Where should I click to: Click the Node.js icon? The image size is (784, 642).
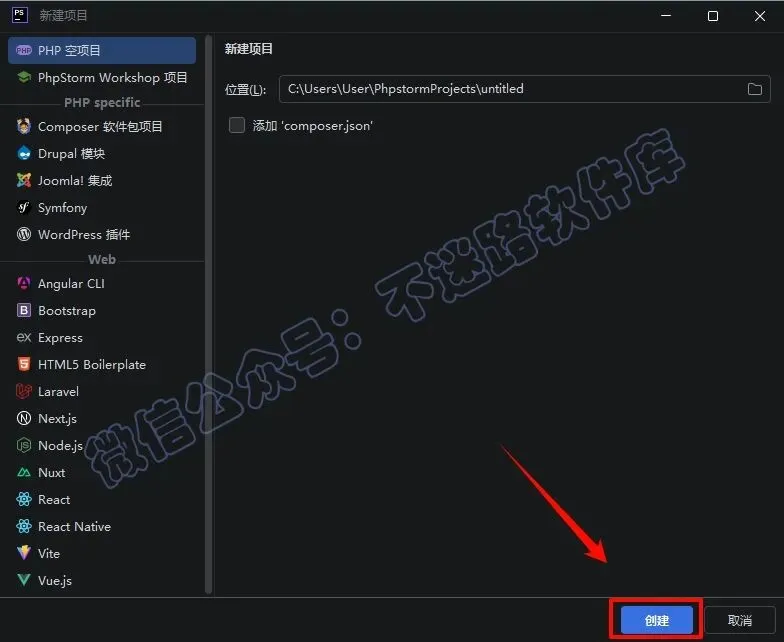(24, 445)
